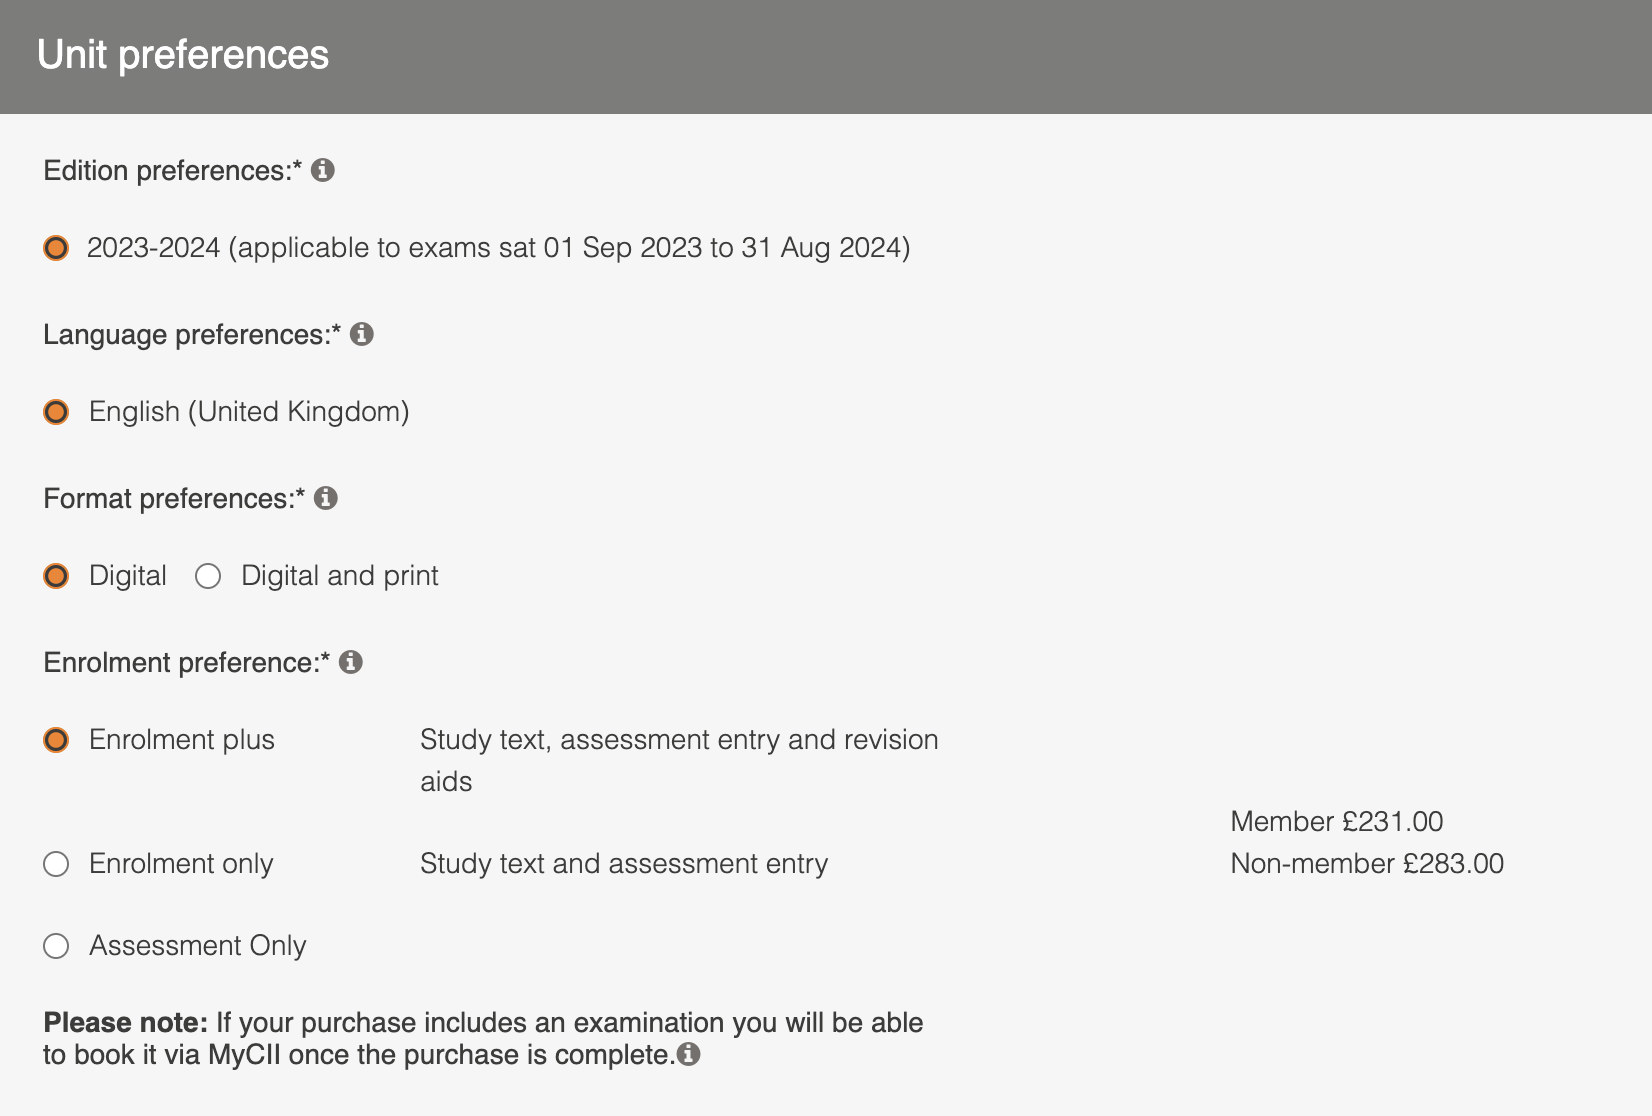Select the Assessment Only option
Viewport: 1652px width, 1116px height.
(55, 945)
